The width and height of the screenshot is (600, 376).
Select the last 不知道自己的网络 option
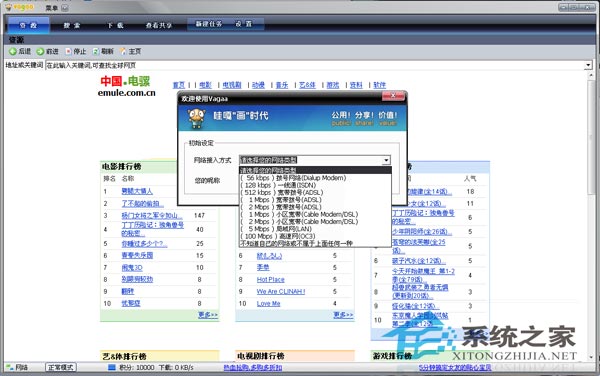[315, 243]
